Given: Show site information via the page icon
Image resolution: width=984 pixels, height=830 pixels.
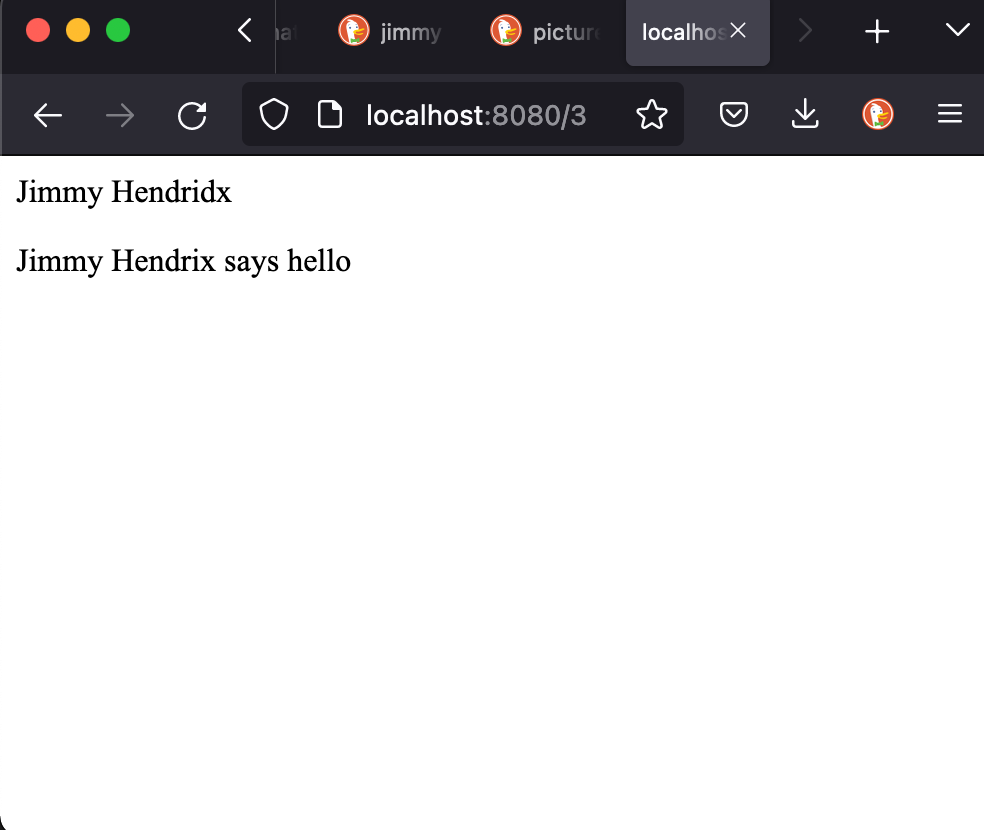Looking at the screenshot, I should point(329,116).
